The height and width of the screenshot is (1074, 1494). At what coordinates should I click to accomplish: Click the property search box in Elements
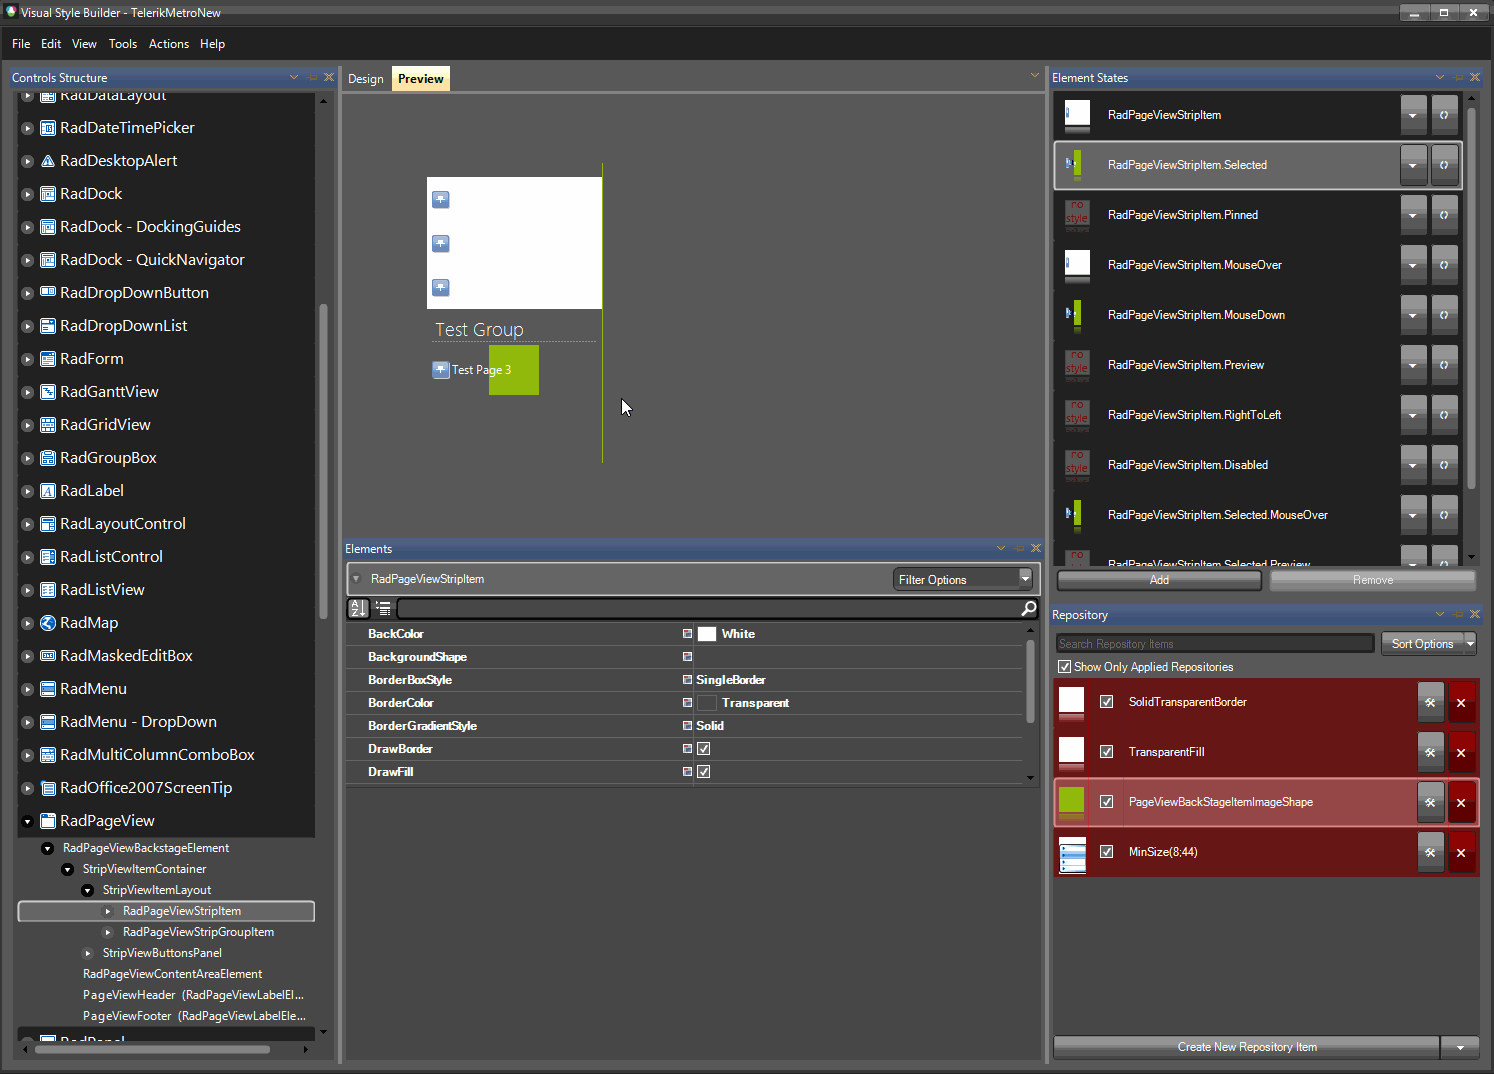coord(708,608)
